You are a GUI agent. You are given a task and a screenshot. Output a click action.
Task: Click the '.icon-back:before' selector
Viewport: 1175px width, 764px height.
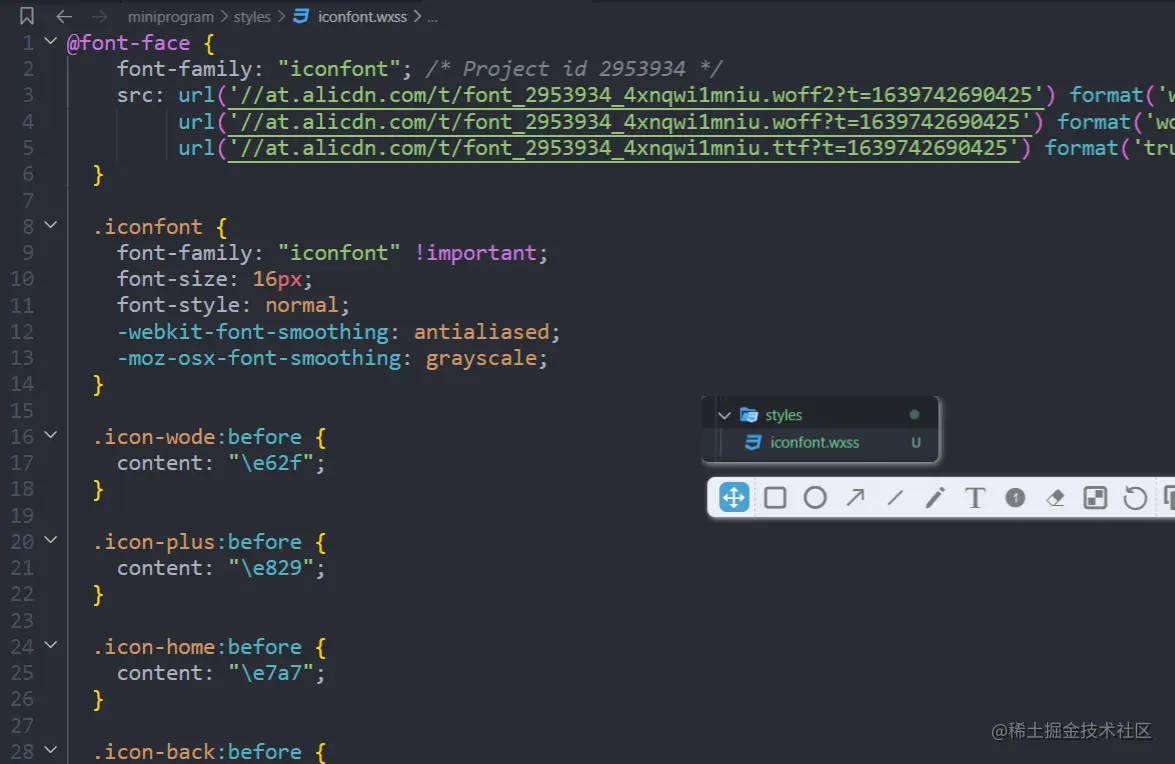(x=197, y=751)
